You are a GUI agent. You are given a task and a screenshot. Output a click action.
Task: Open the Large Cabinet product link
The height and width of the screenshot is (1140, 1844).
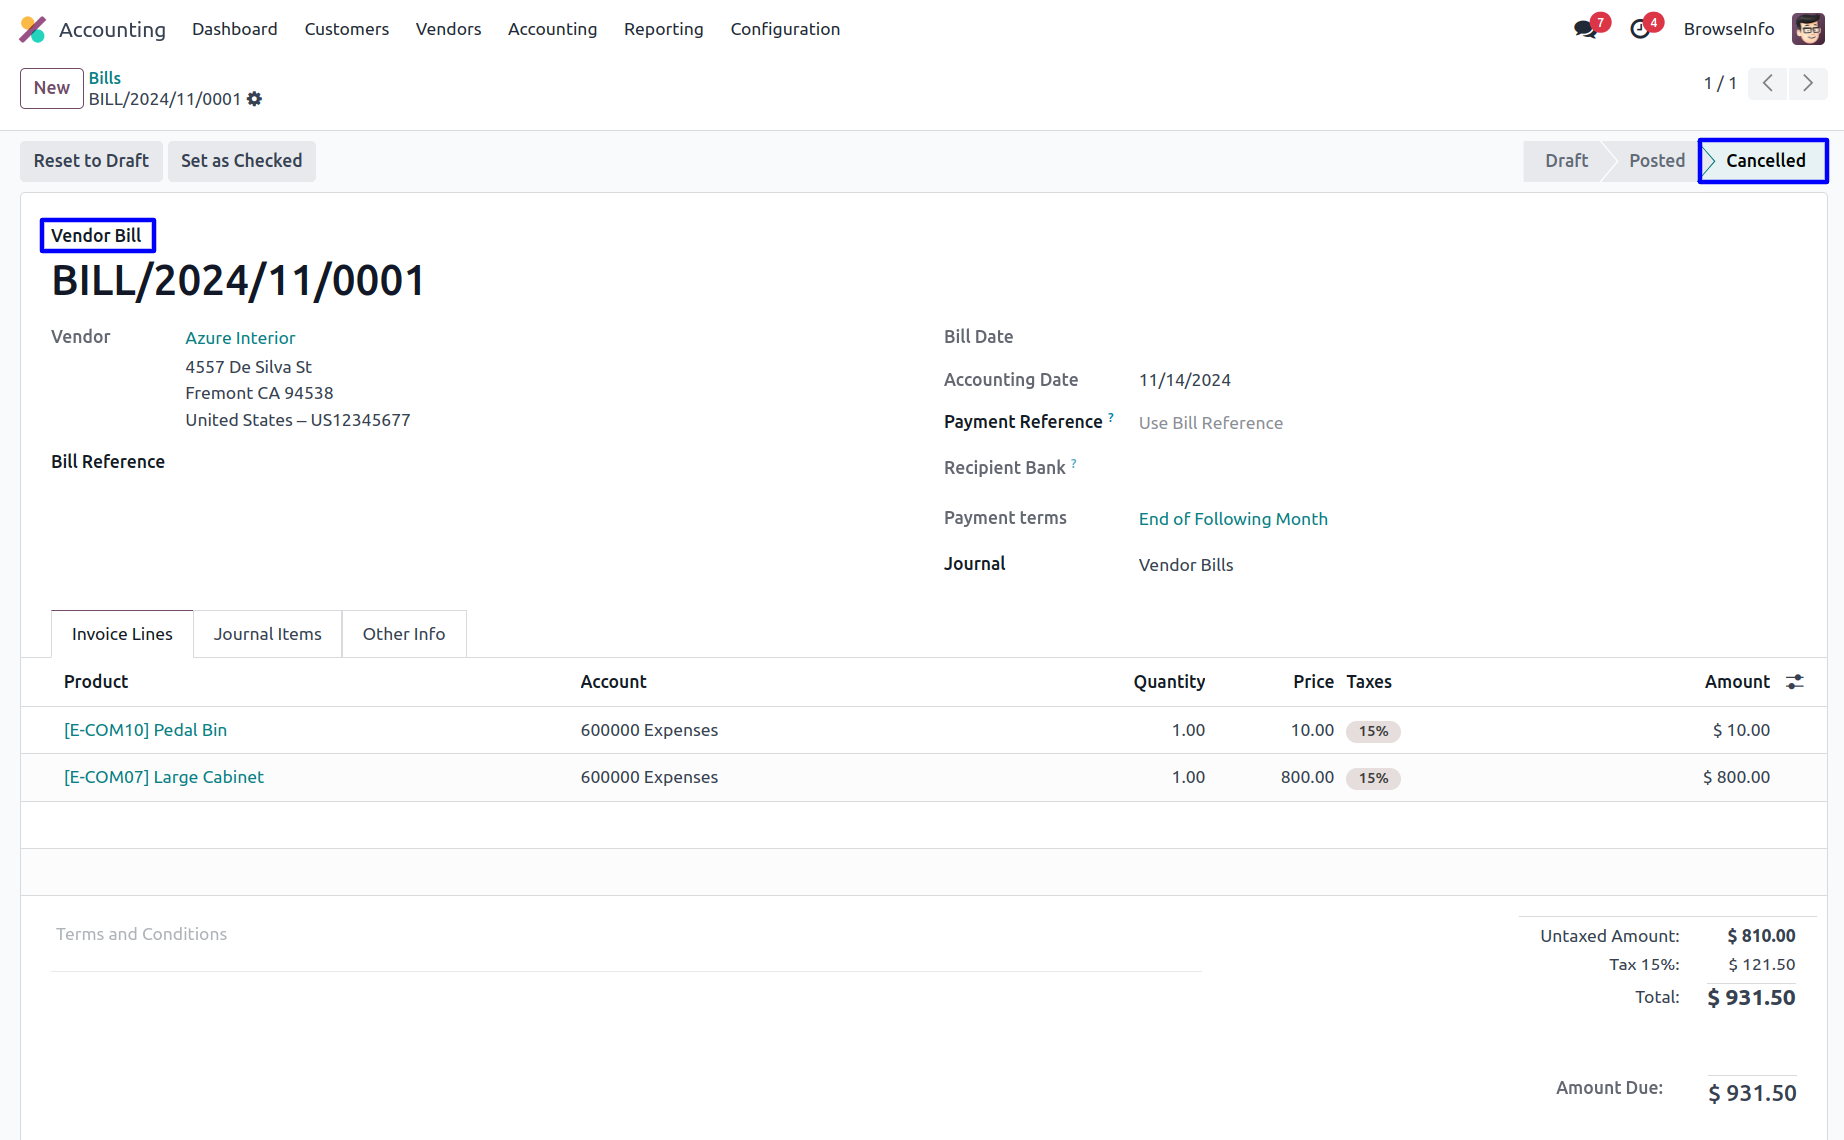coord(164,777)
